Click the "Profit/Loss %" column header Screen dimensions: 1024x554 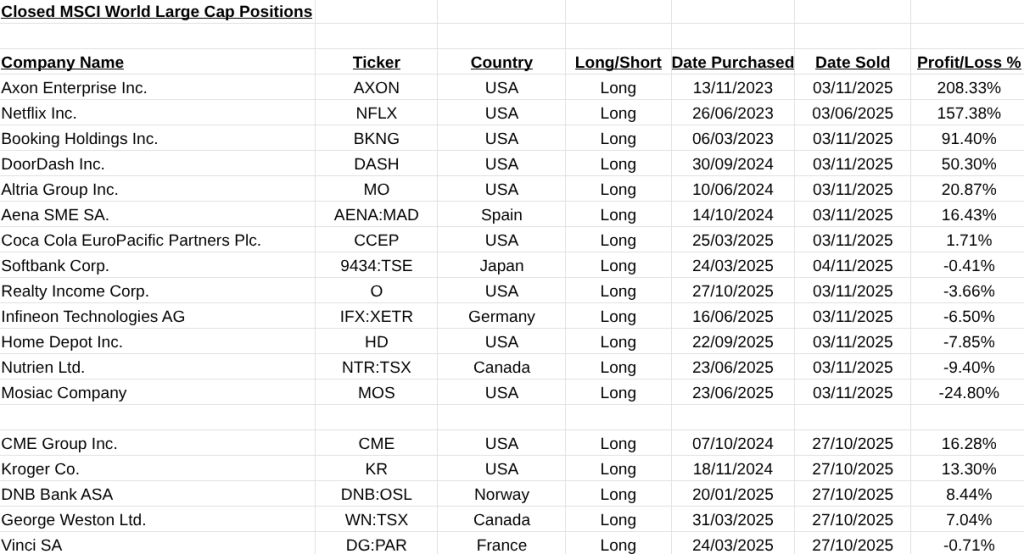pos(968,62)
